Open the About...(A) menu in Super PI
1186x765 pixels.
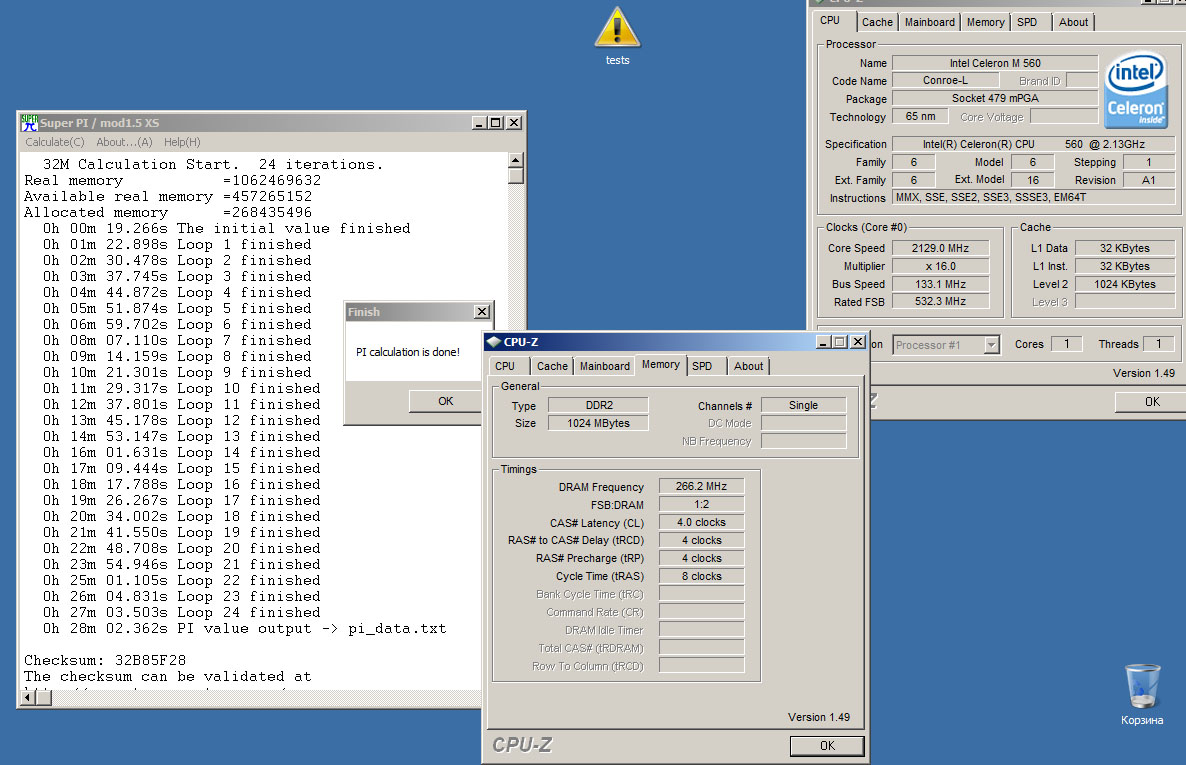(124, 142)
